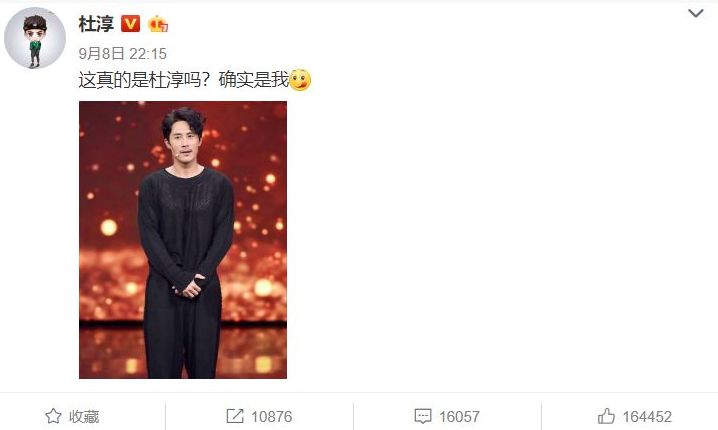This screenshot has width=718, height=430.
Task: Open comments showing 16057
Action: click(459, 417)
